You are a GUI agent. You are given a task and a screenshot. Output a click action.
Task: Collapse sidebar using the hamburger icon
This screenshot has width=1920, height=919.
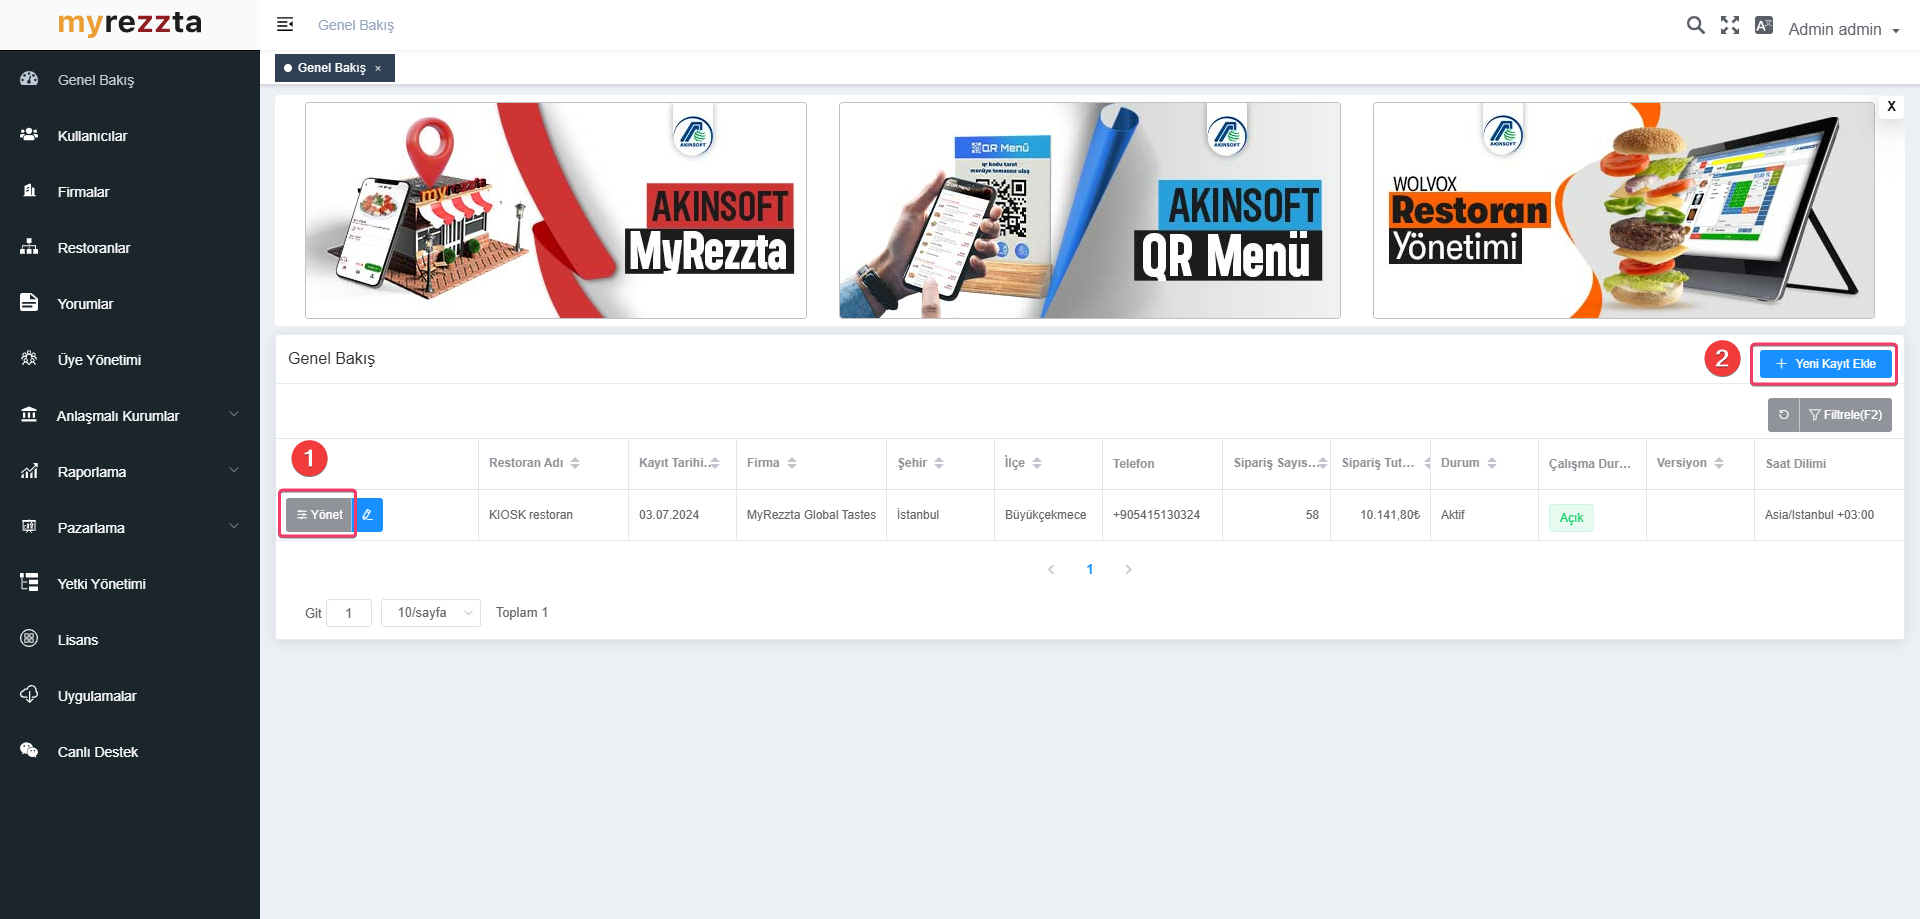tap(285, 24)
